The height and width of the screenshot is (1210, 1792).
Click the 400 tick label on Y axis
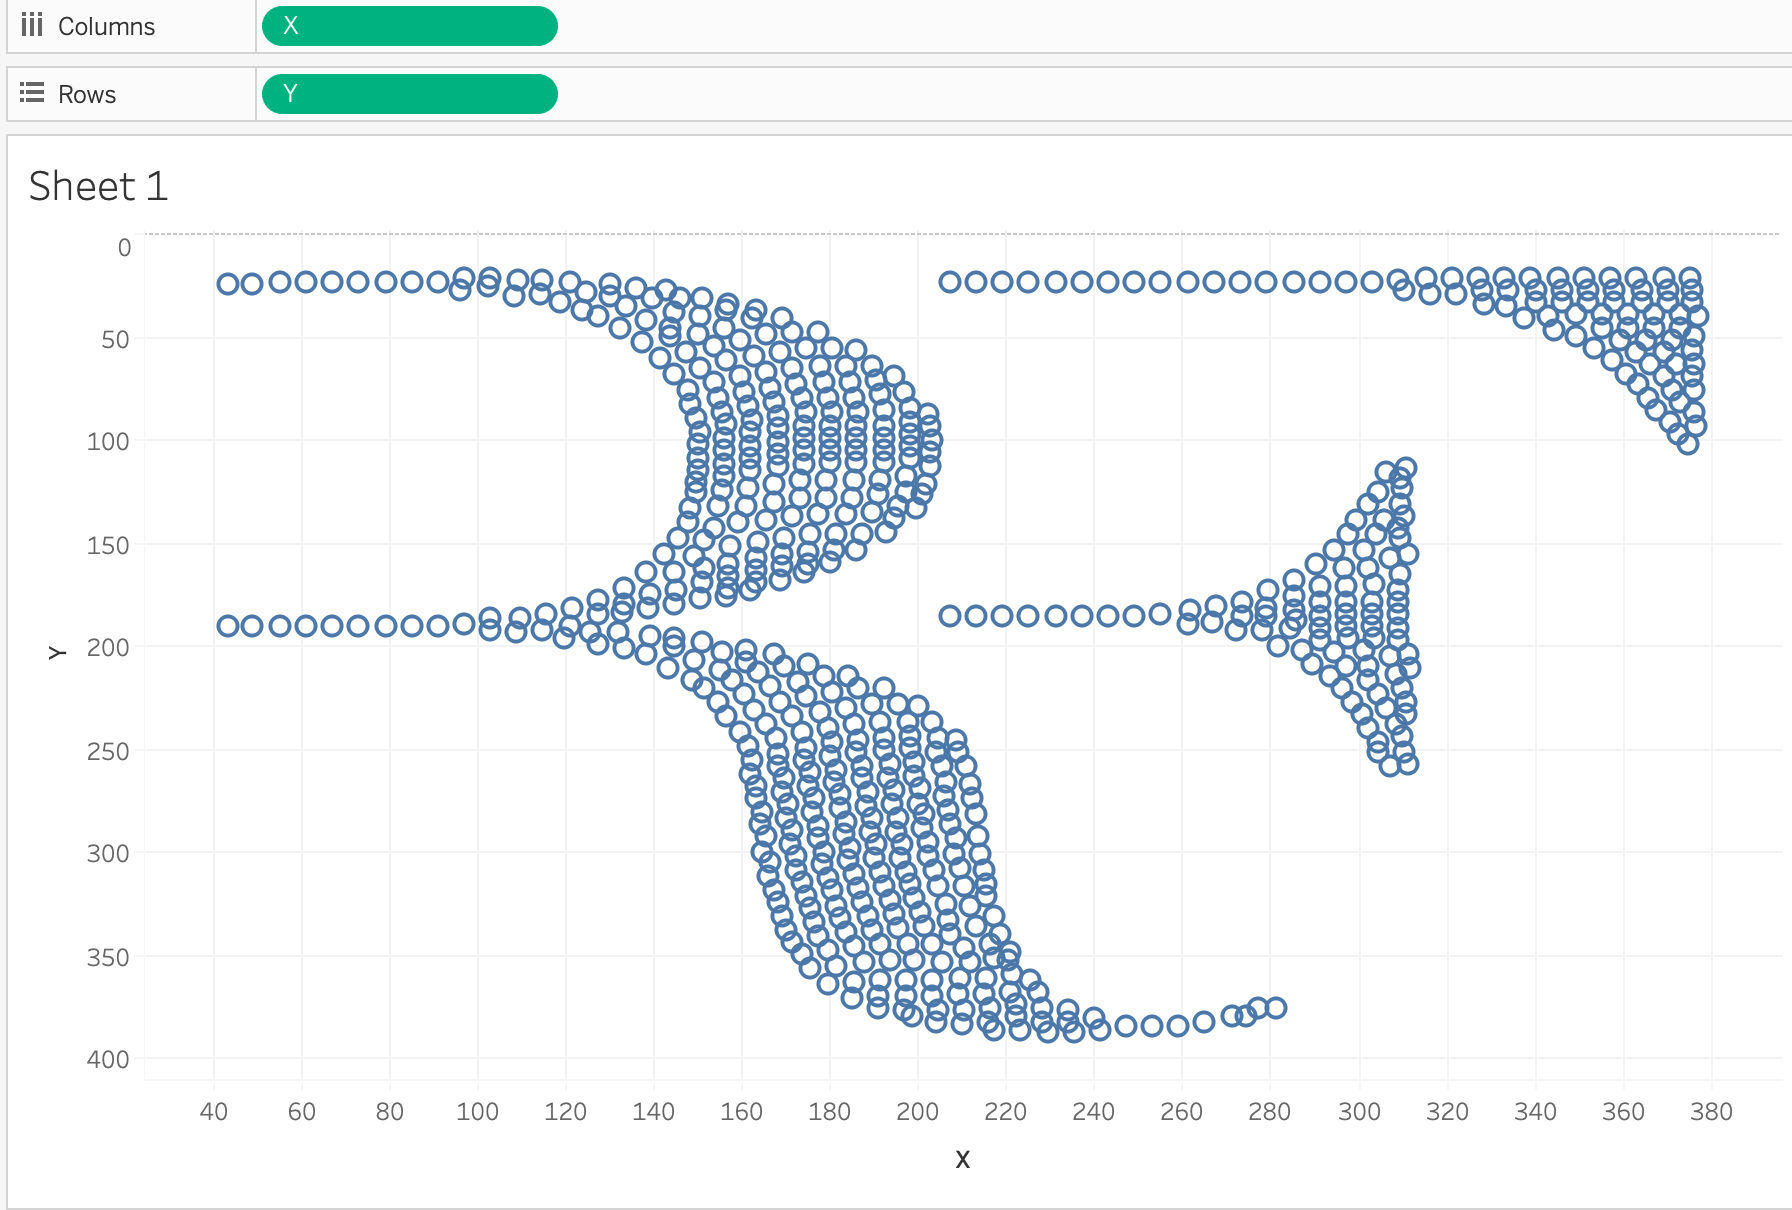(108, 1060)
